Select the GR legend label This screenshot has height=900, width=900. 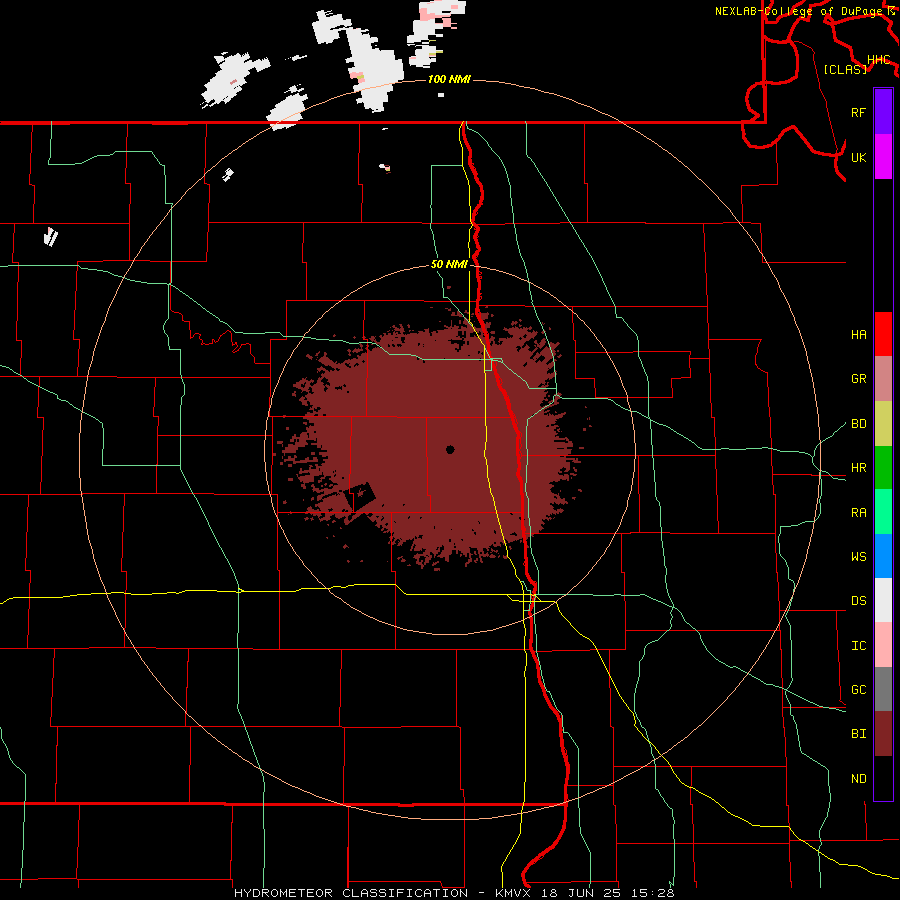point(858,379)
